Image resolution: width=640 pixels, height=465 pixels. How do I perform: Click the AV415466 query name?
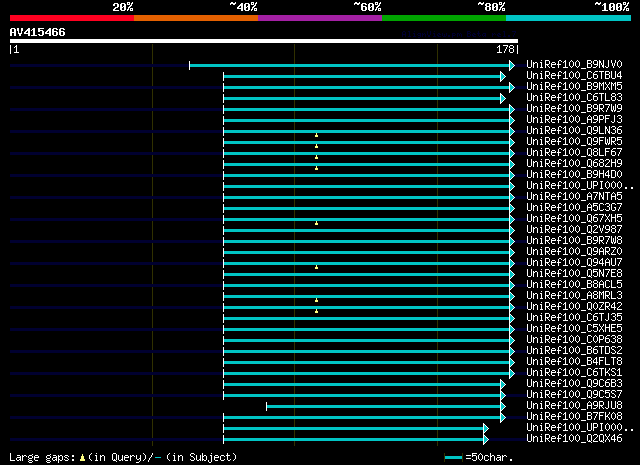coord(38,32)
